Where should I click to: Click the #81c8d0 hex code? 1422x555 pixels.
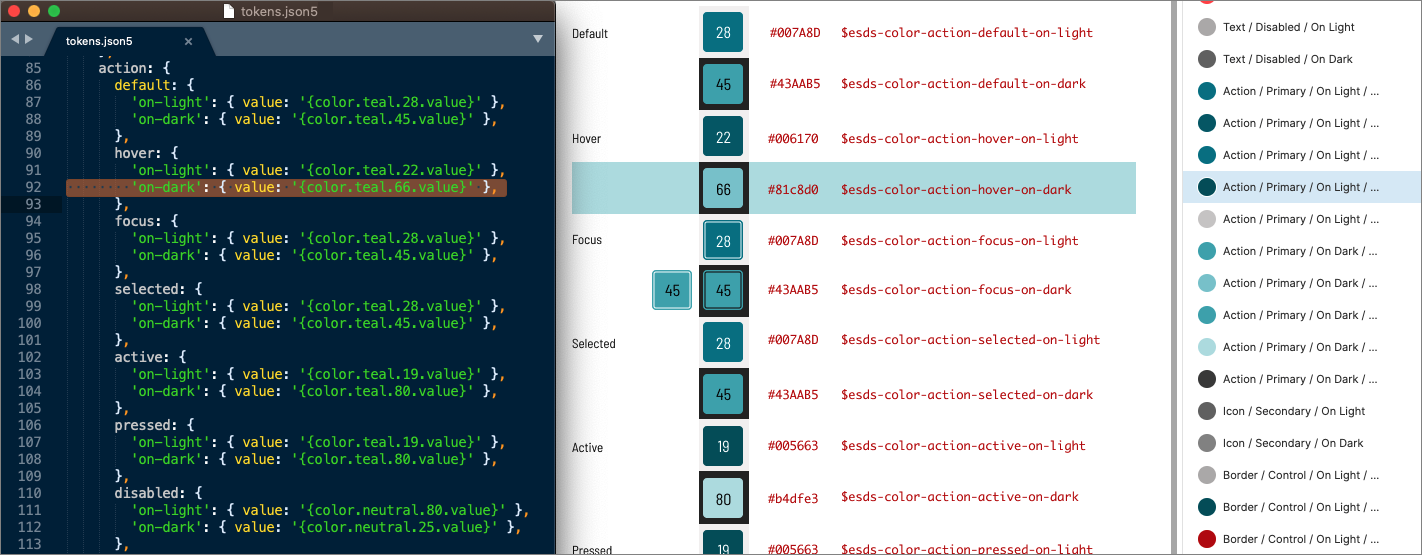tap(794, 189)
